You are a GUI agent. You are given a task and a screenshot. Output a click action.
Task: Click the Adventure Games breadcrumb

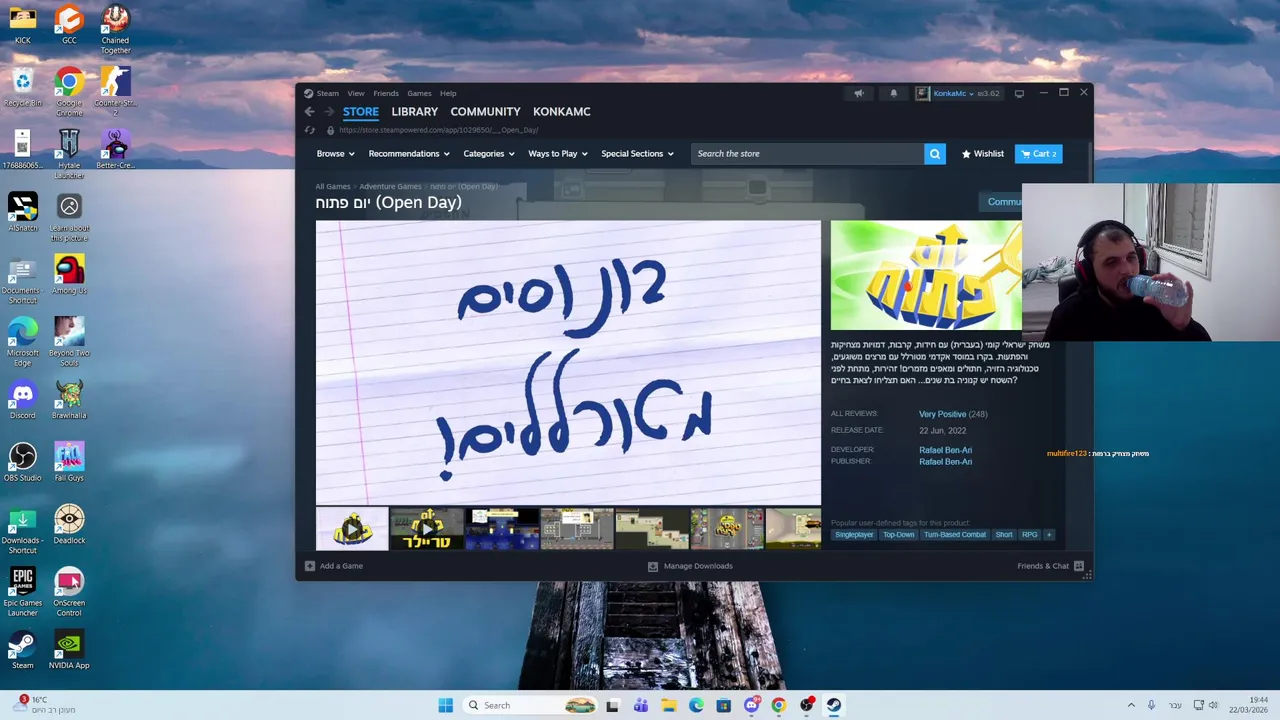pyautogui.click(x=390, y=186)
